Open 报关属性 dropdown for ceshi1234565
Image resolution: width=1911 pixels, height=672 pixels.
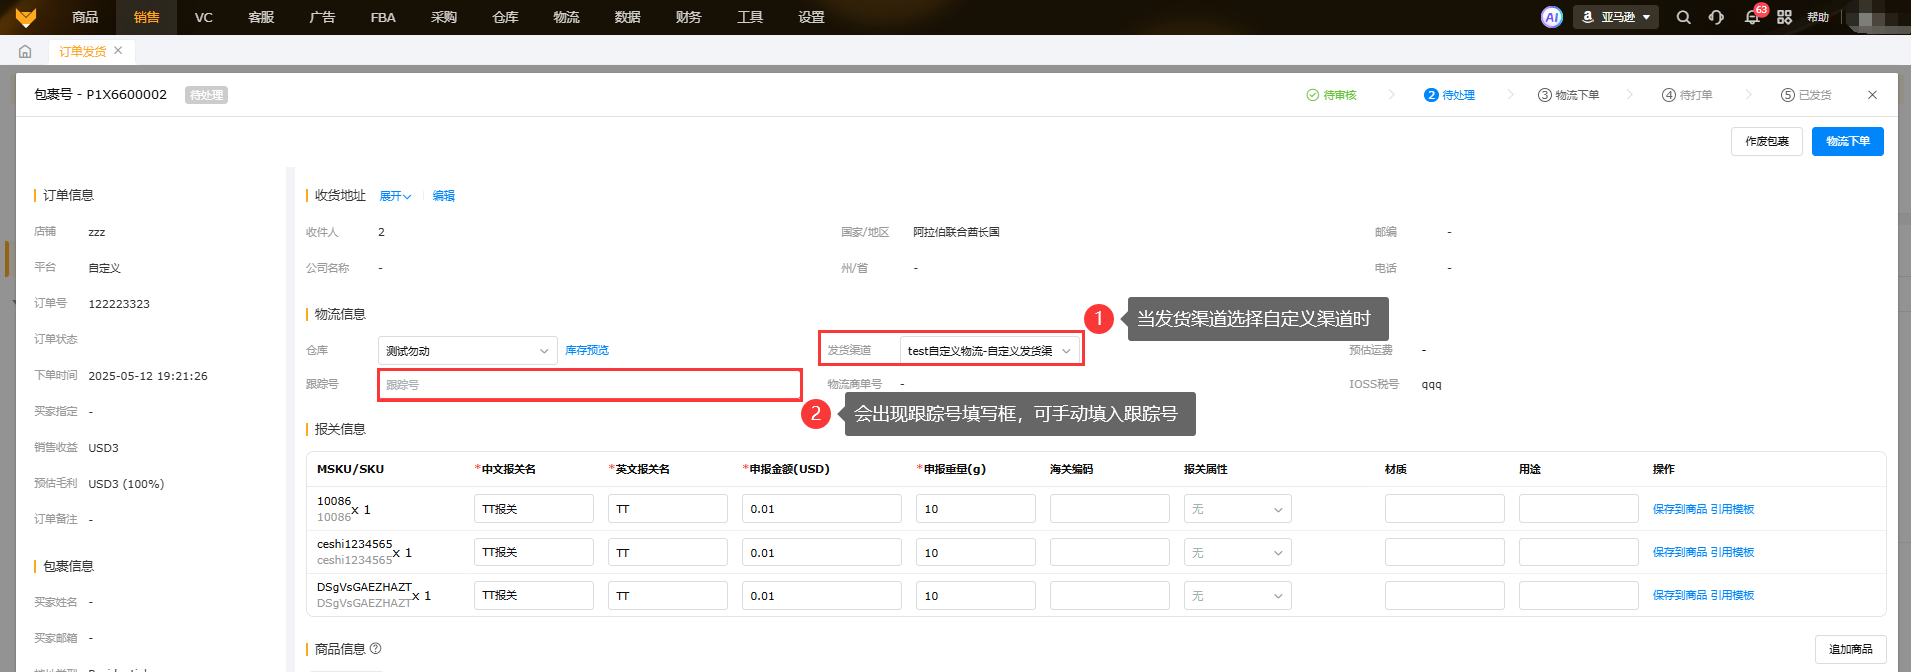pyautogui.click(x=1238, y=552)
